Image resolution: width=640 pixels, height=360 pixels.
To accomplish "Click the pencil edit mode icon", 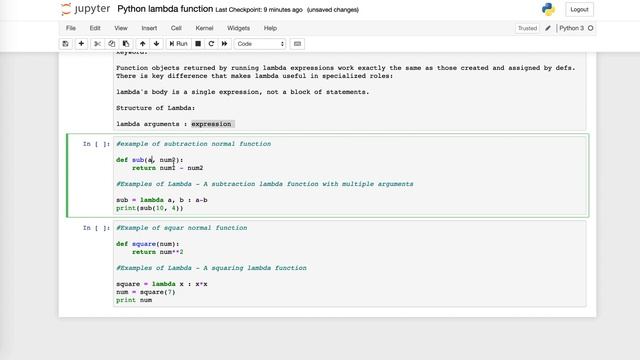I will [548, 28].
